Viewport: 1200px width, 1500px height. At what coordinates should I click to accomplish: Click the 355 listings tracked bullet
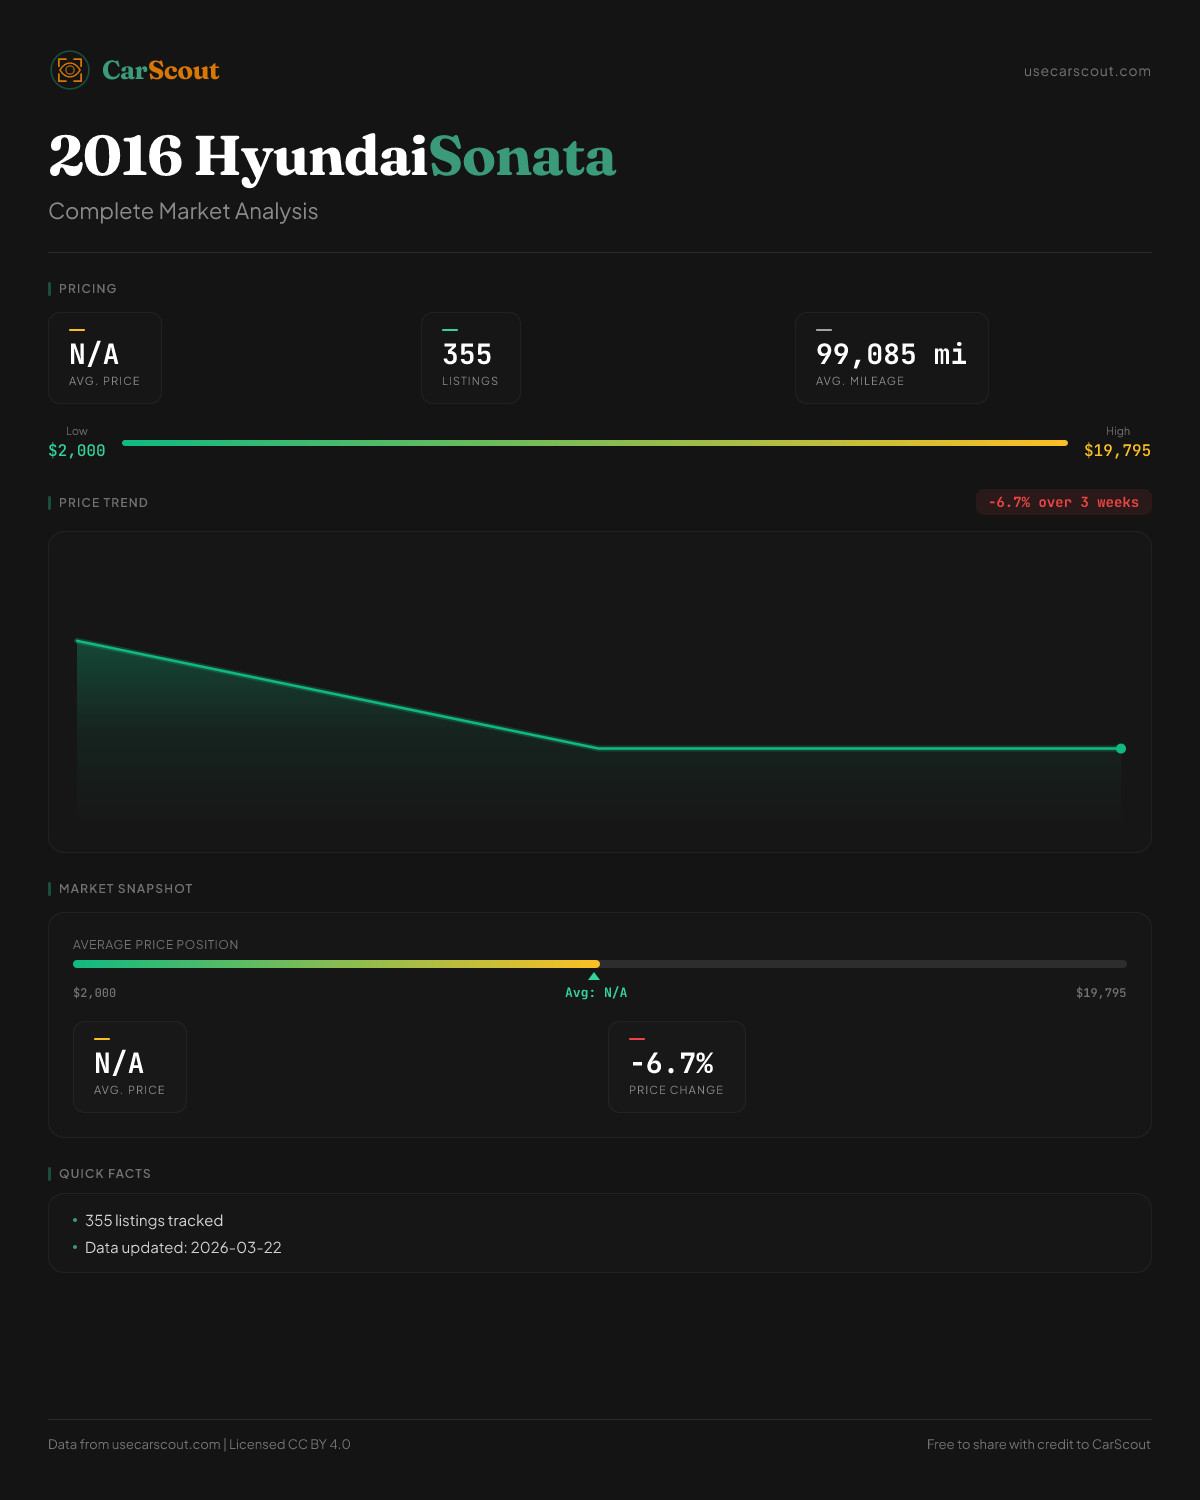point(154,1220)
